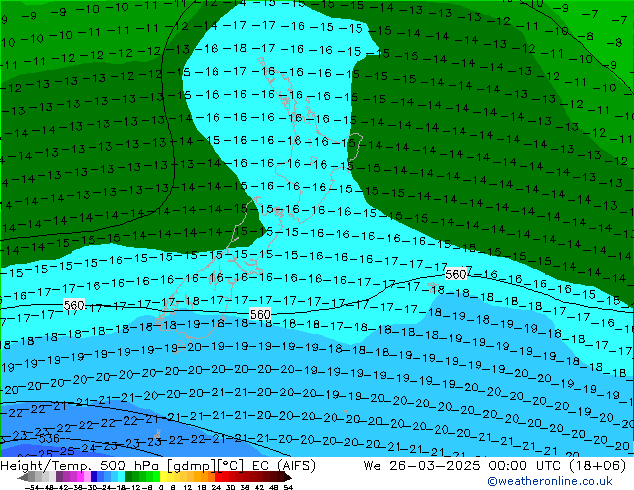Click the yellow swatch in the temperature legend
The width and height of the screenshot is (634, 490).
tap(163, 478)
